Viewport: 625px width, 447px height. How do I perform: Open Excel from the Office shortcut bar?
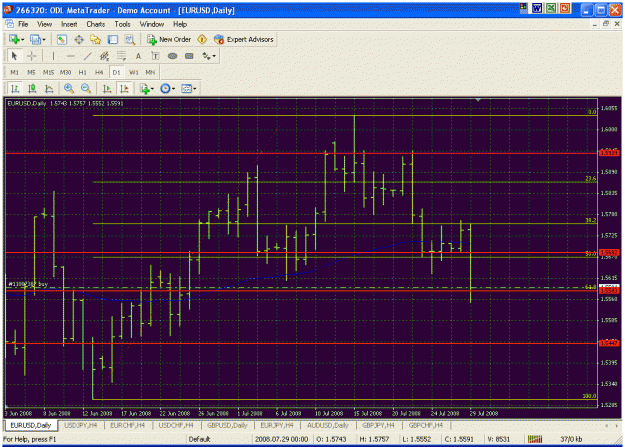point(551,8)
